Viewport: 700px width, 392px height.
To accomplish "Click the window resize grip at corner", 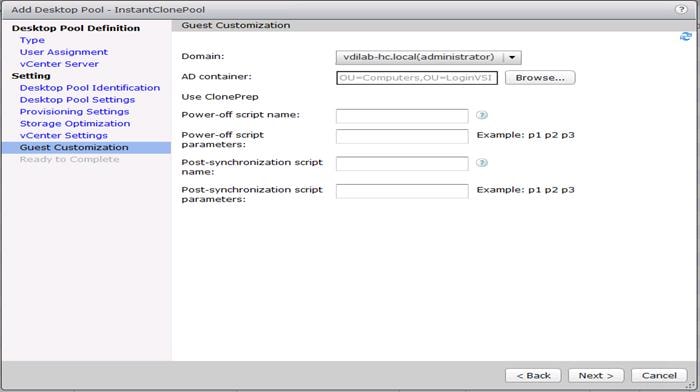I will click(x=693, y=386).
